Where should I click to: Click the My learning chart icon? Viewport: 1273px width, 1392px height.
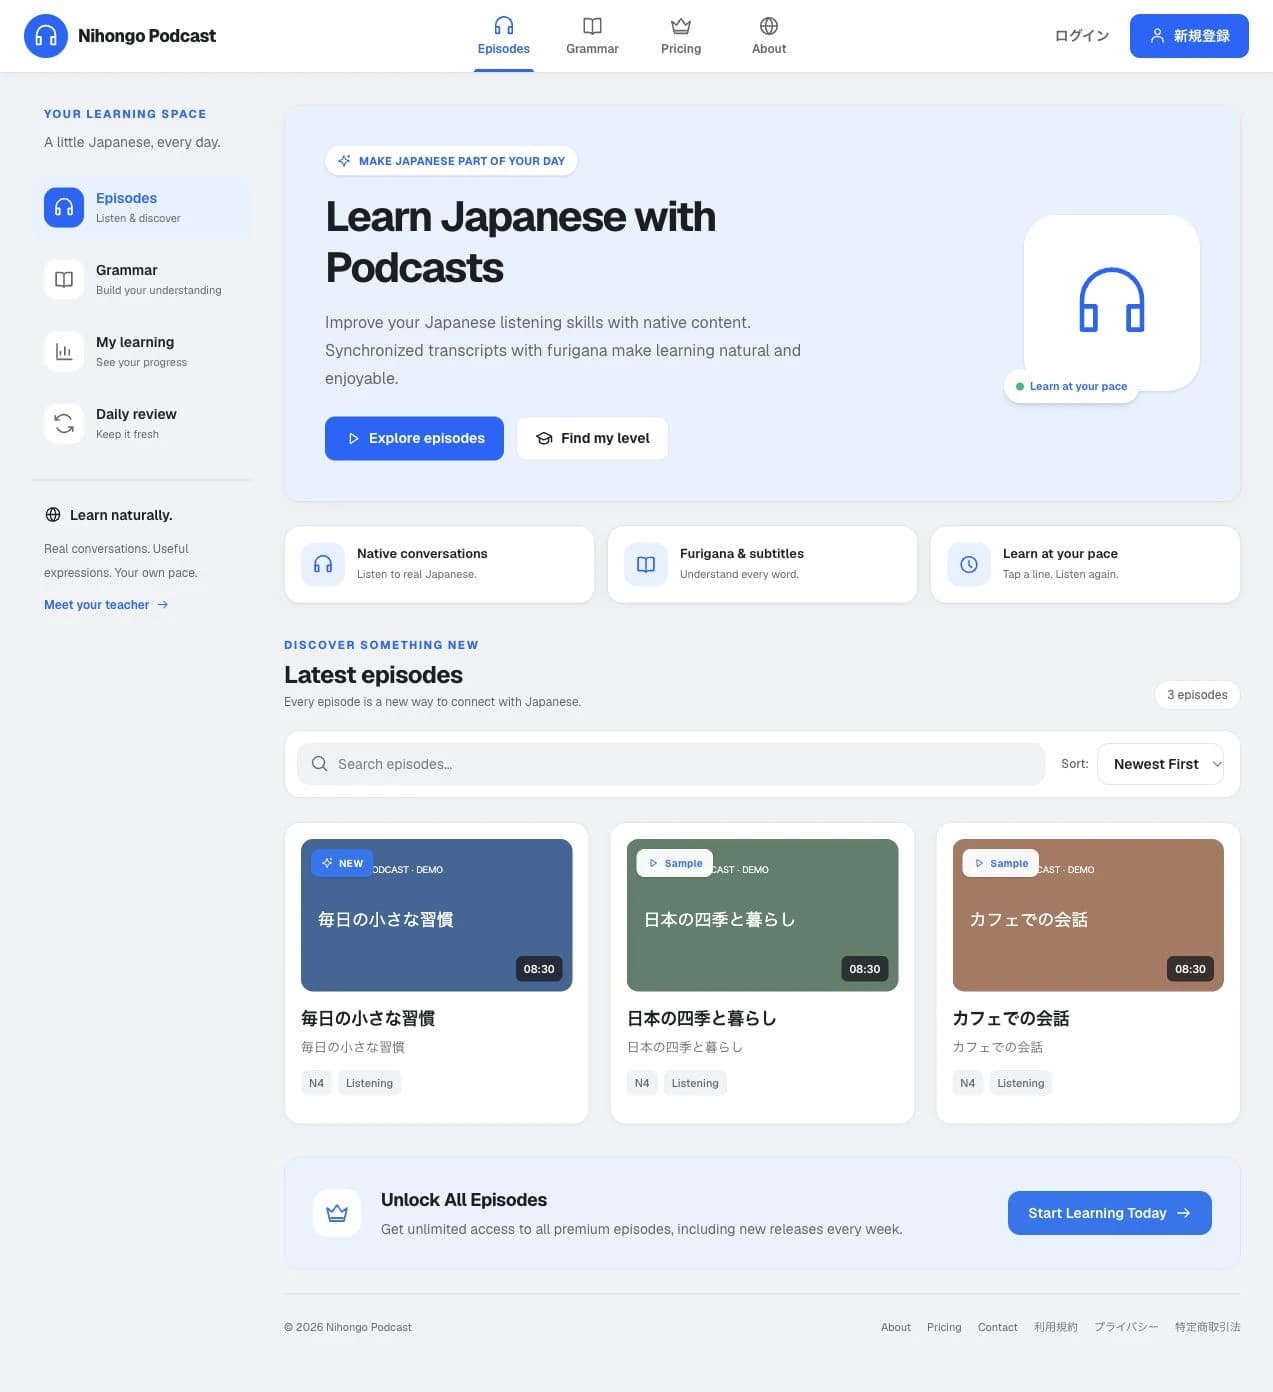(x=64, y=351)
